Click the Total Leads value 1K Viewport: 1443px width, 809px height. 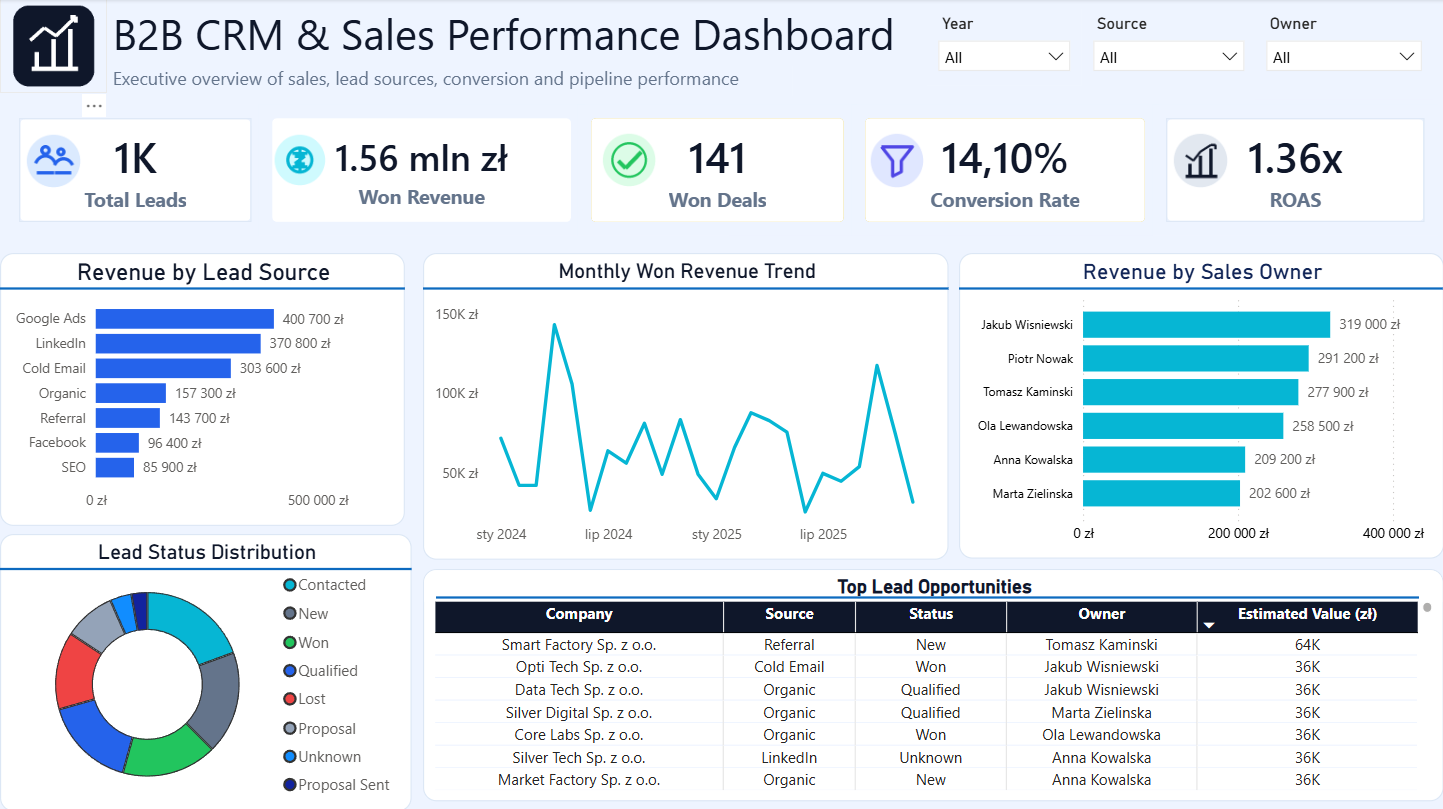point(135,159)
